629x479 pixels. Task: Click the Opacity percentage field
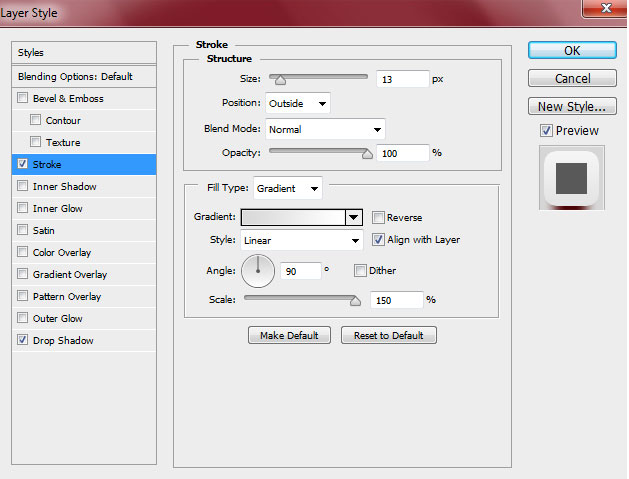tap(403, 153)
